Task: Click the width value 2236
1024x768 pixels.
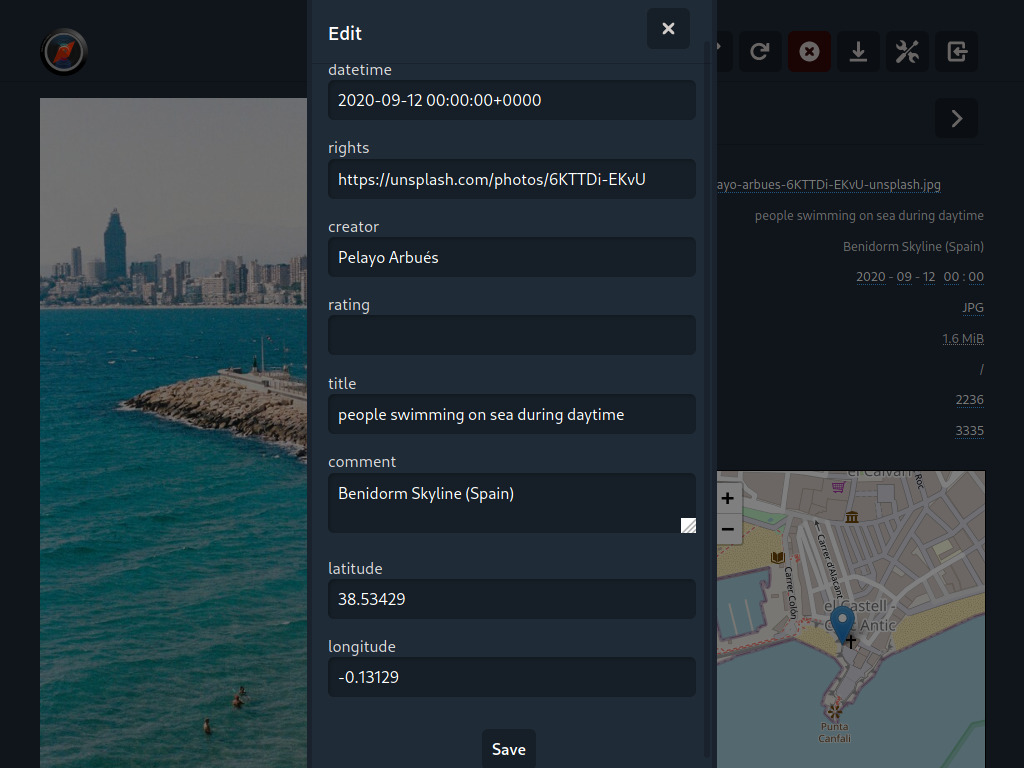Action: 969,400
